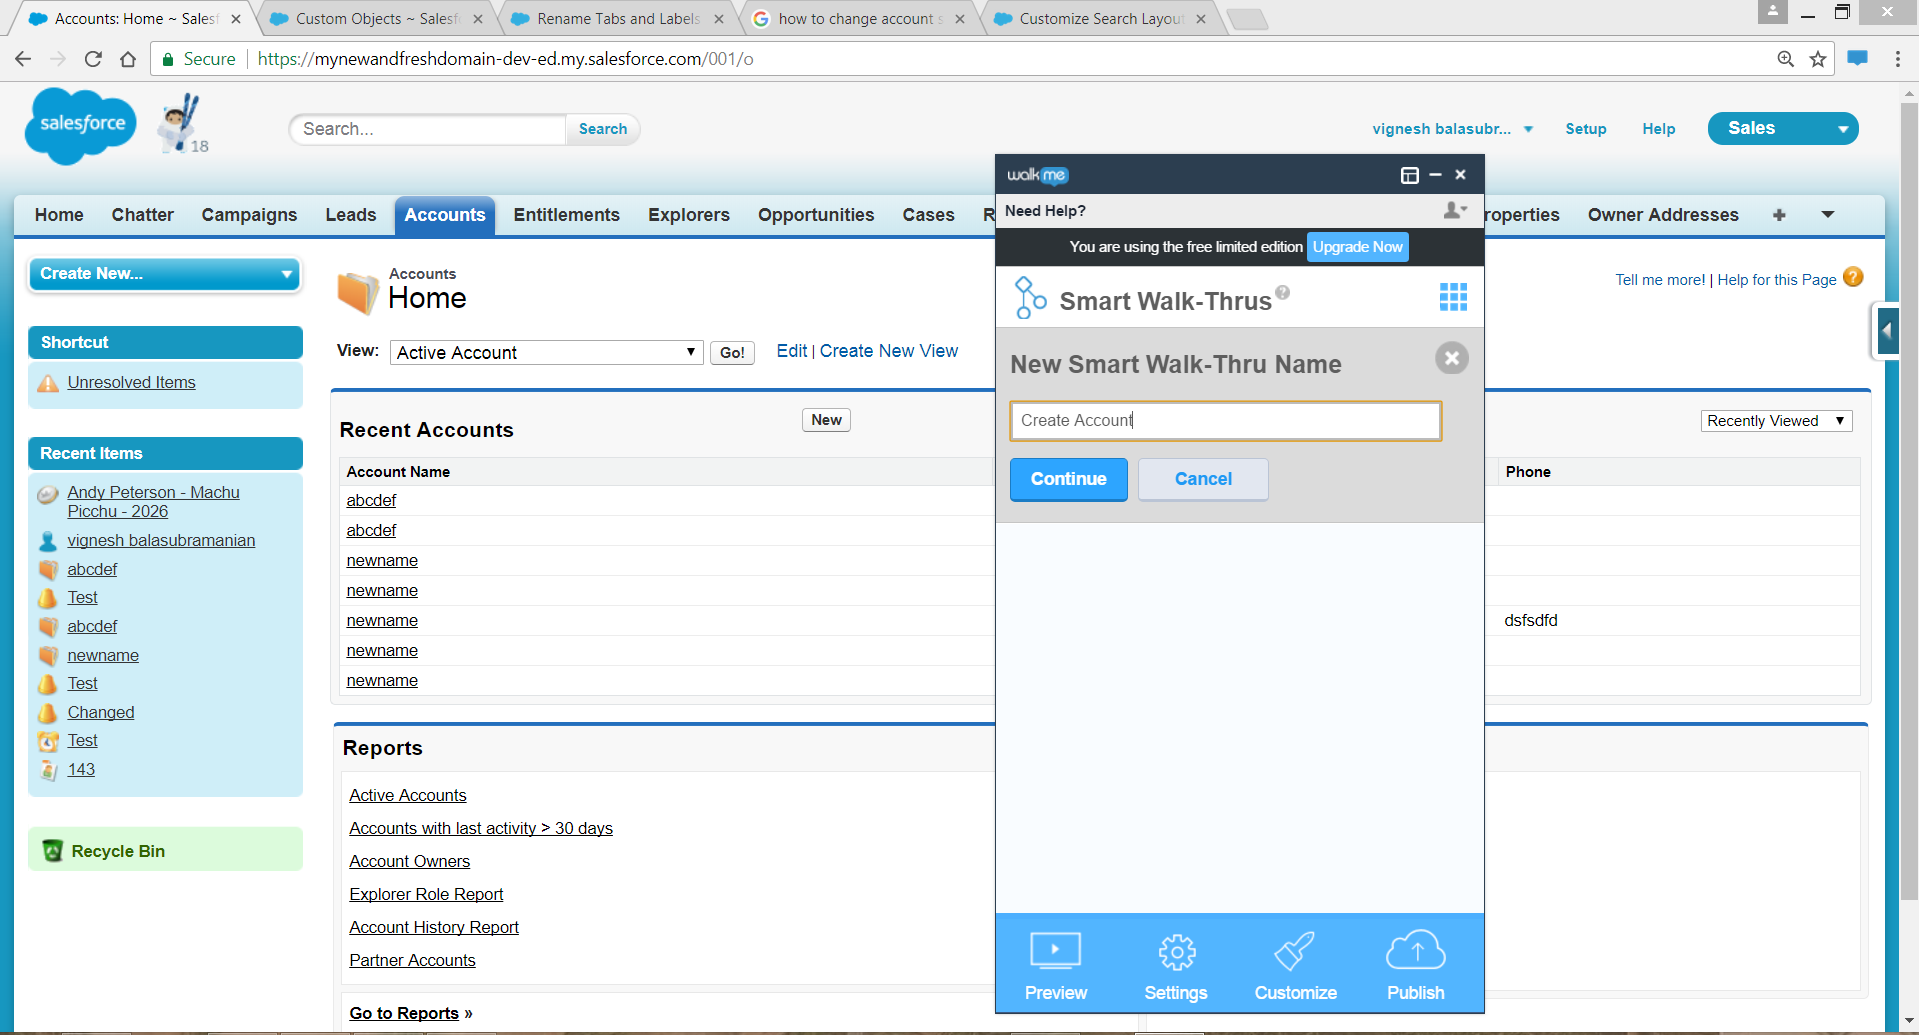Open Recently Viewed dropdown
This screenshot has height=1035, width=1919.
click(1776, 421)
